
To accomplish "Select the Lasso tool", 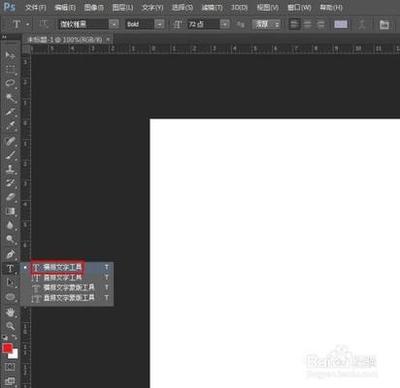I will 10,83.
